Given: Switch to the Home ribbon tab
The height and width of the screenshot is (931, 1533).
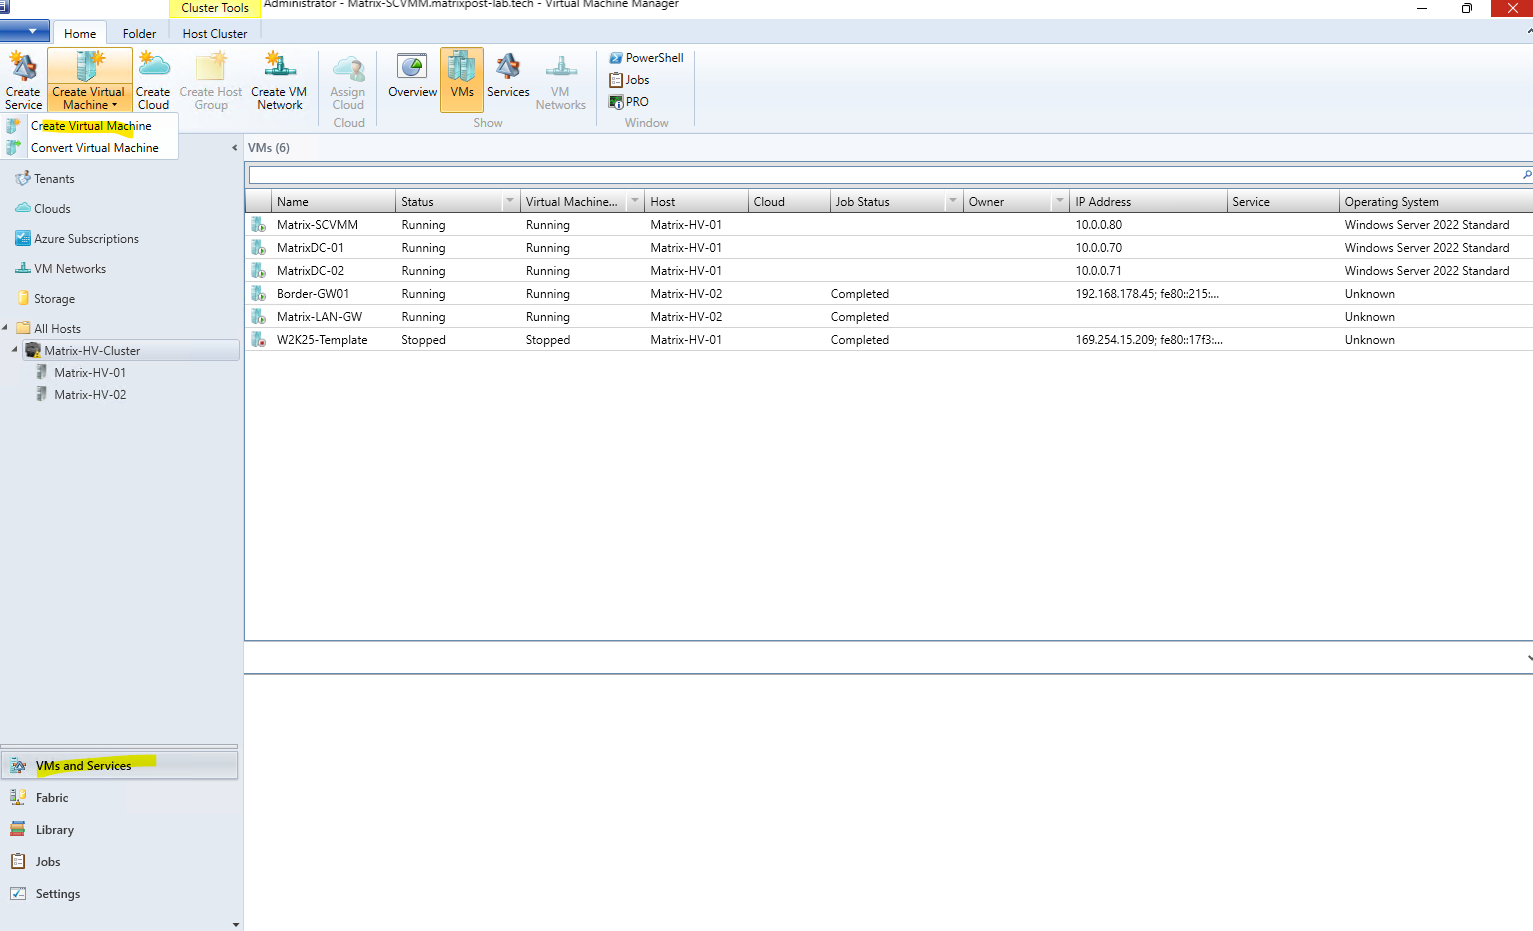Looking at the screenshot, I should 80,33.
